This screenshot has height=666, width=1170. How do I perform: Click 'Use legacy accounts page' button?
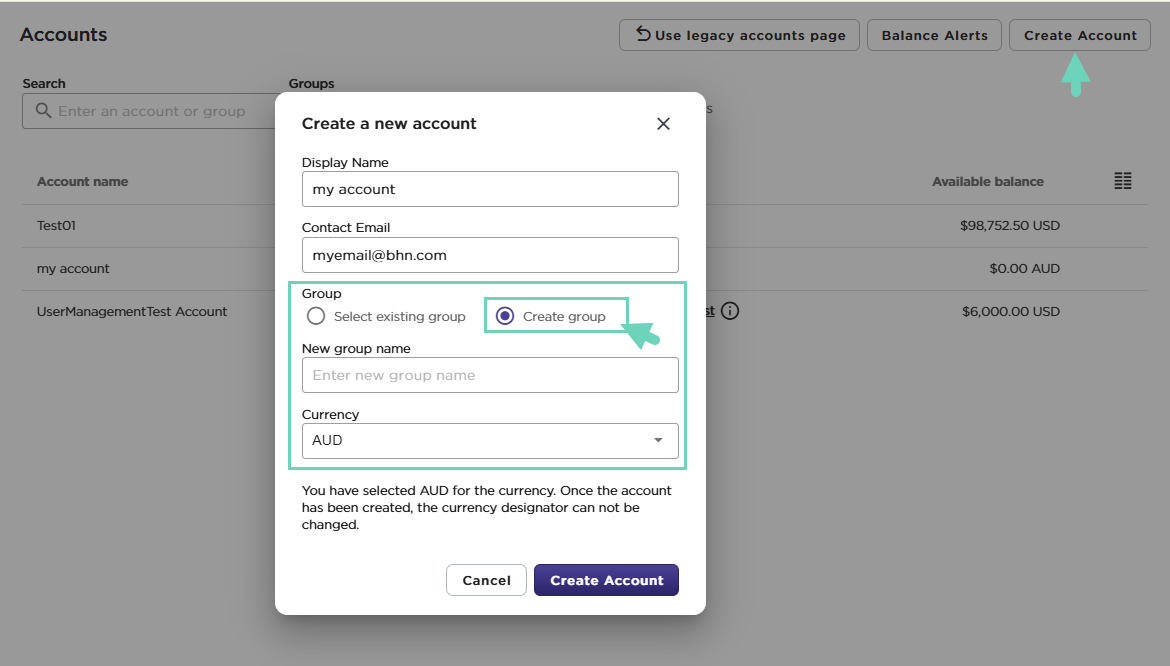pyautogui.click(x=739, y=35)
